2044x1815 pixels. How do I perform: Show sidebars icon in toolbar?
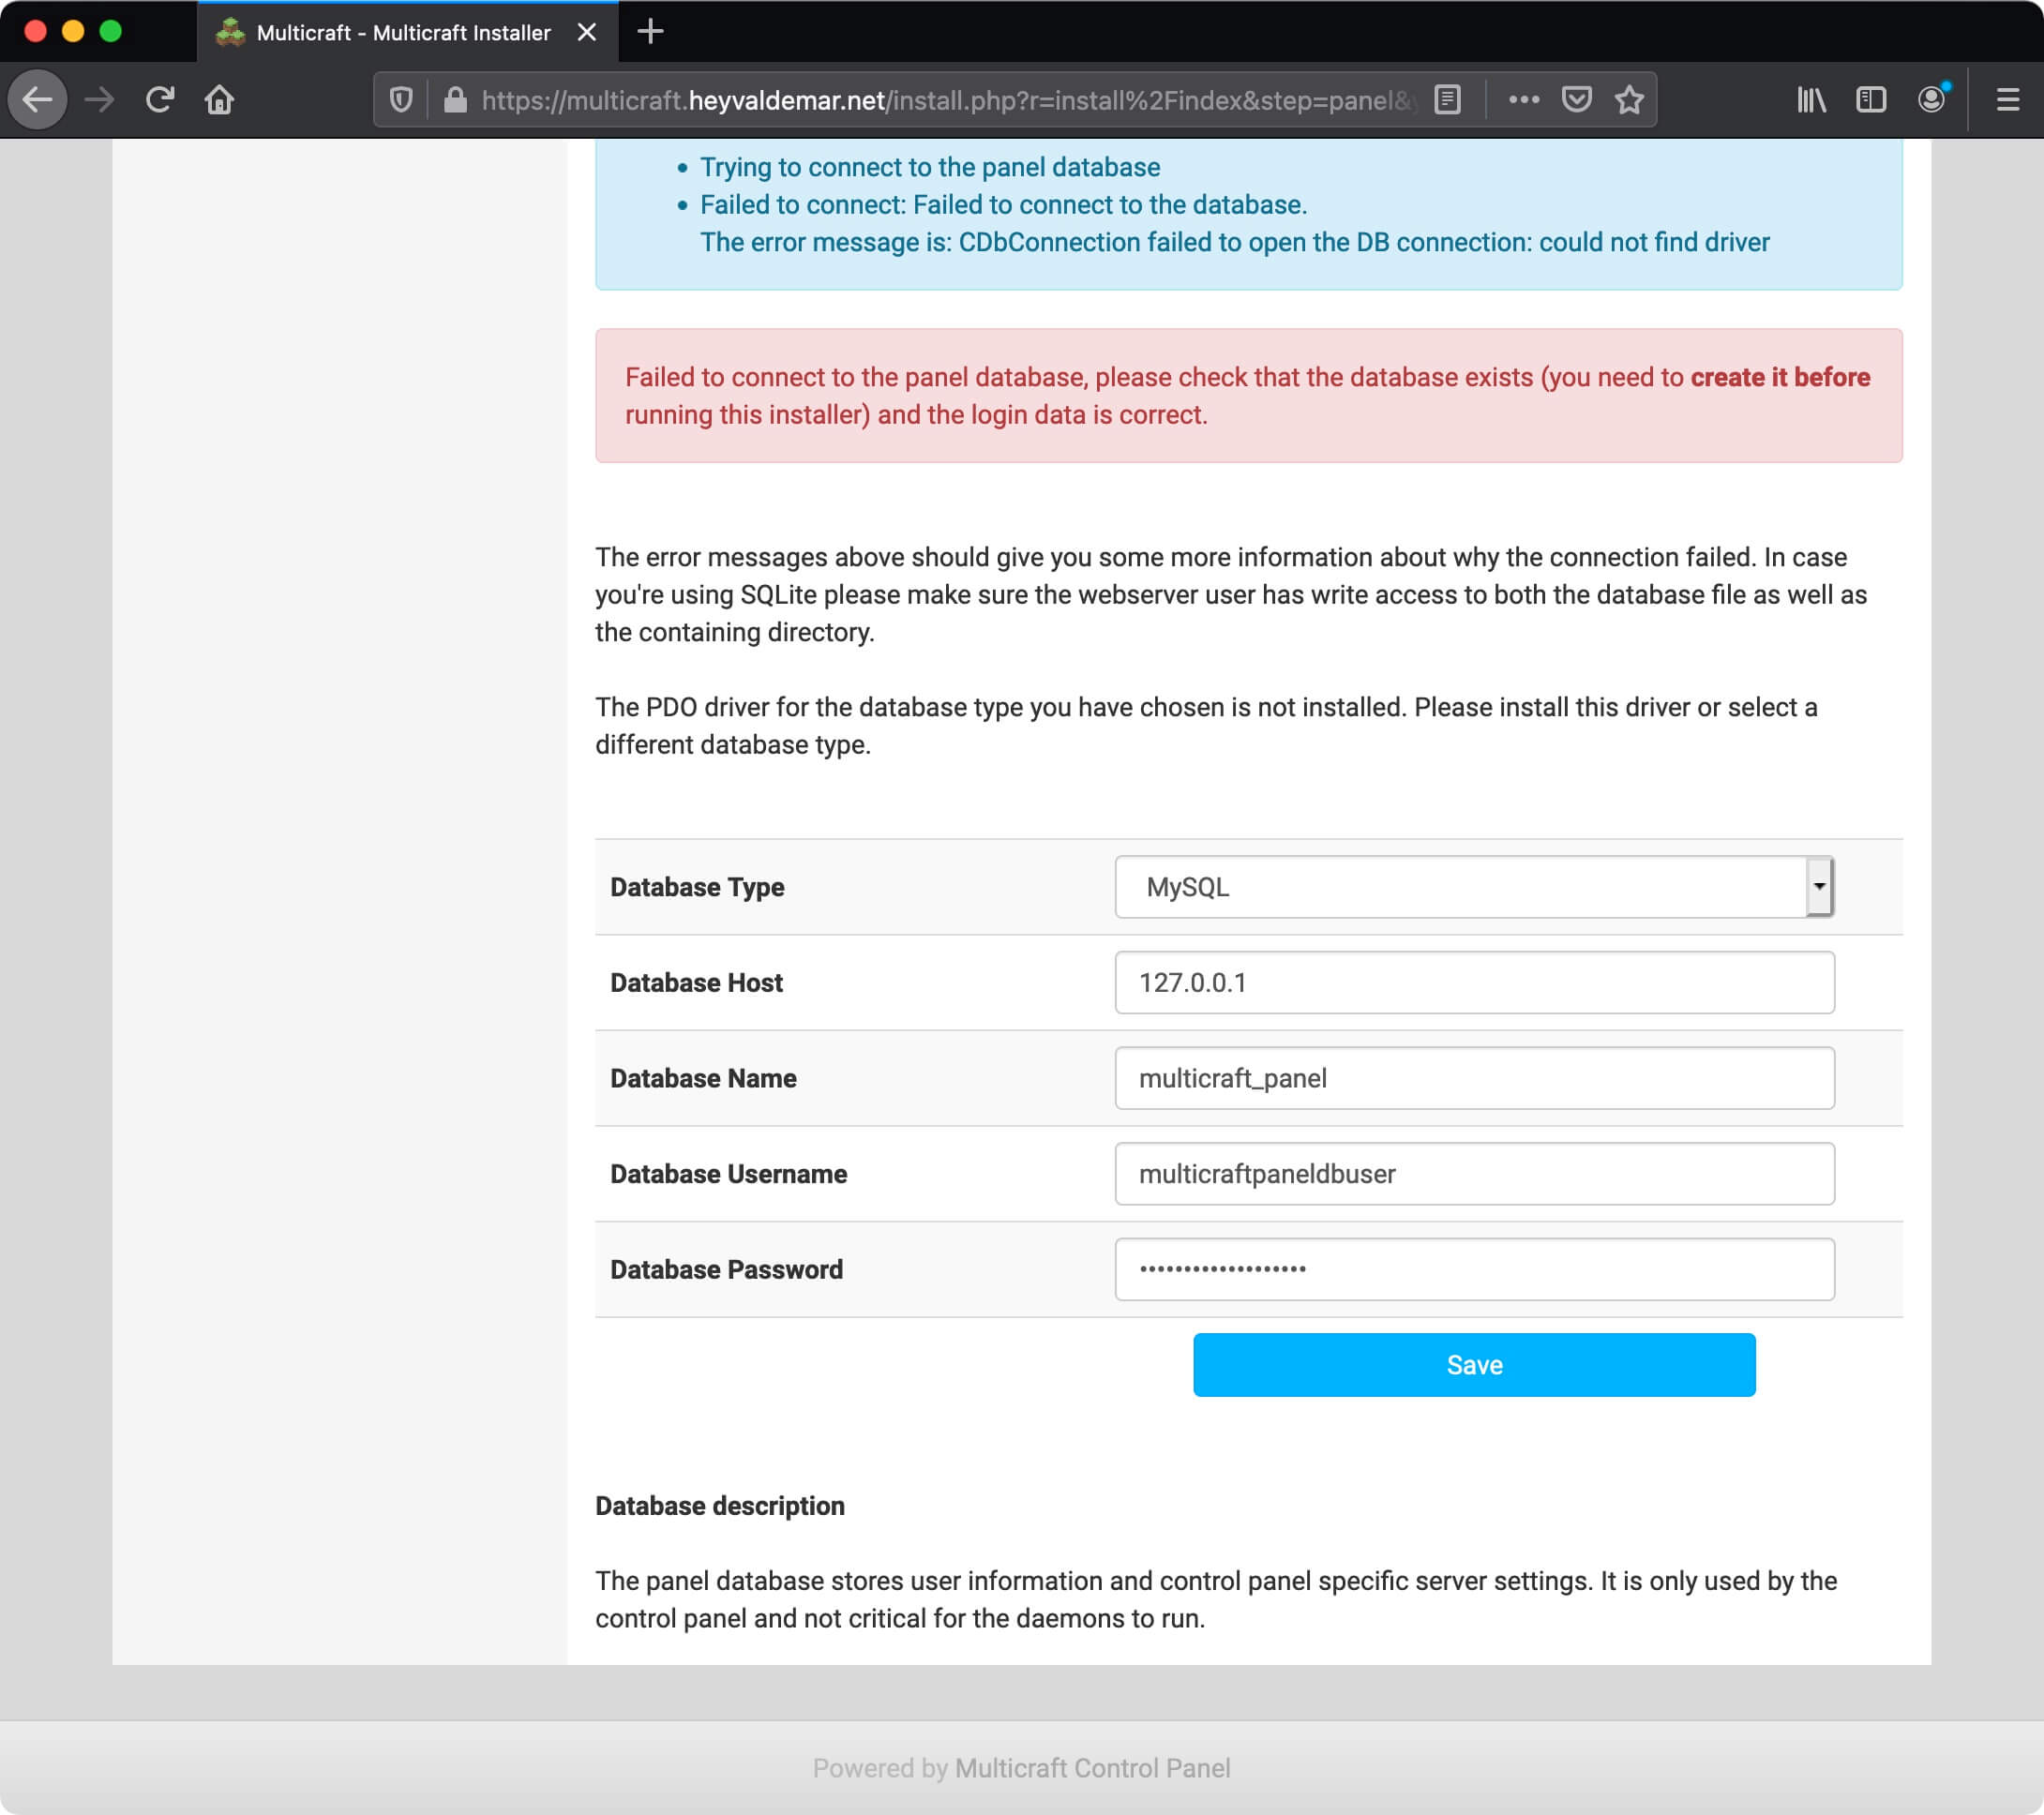pyautogui.click(x=1871, y=100)
